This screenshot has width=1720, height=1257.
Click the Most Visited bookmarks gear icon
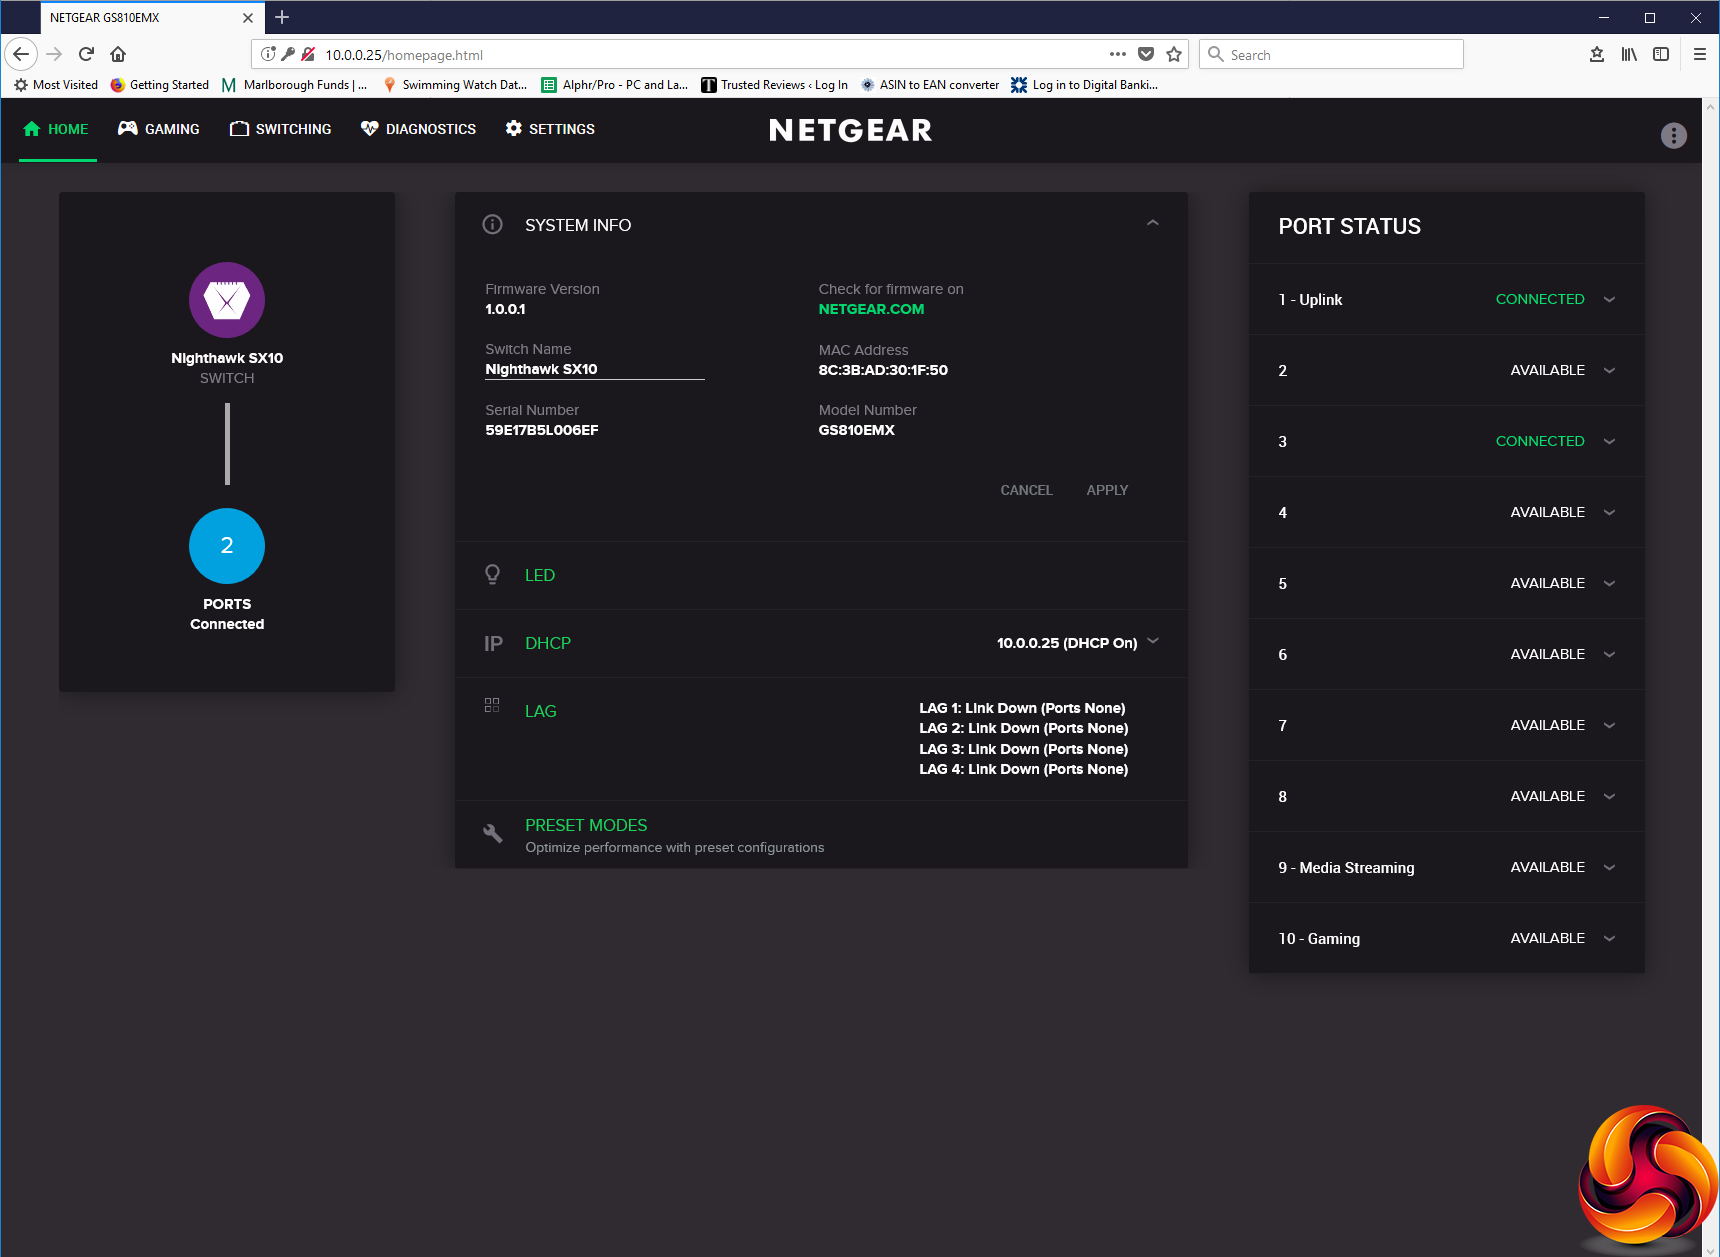(x=21, y=85)
